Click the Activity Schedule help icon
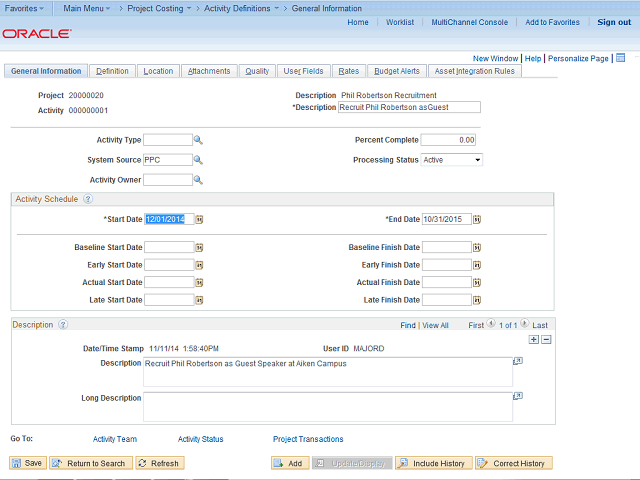 [x=88, y=199]
